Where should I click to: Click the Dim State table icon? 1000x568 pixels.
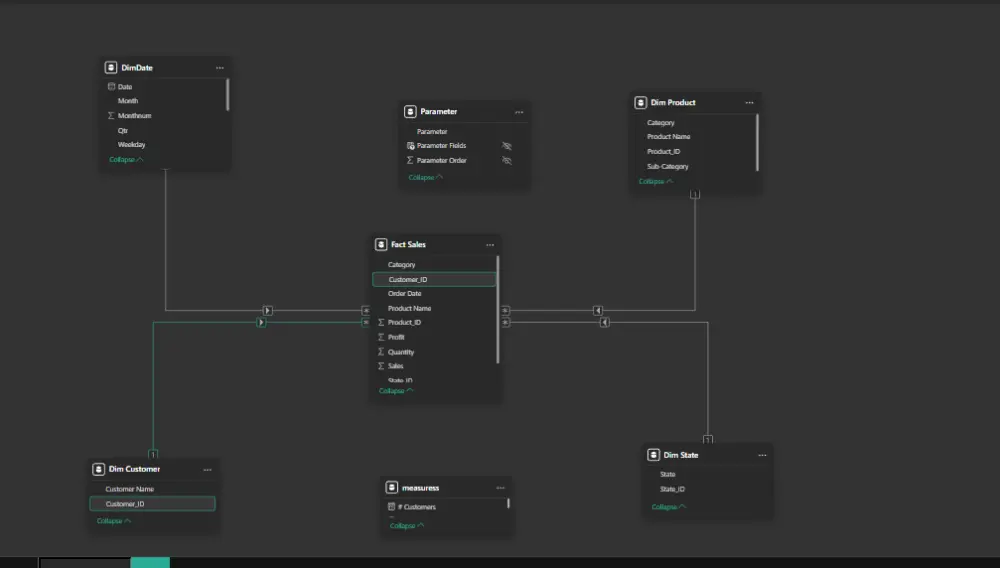[653, 455]
